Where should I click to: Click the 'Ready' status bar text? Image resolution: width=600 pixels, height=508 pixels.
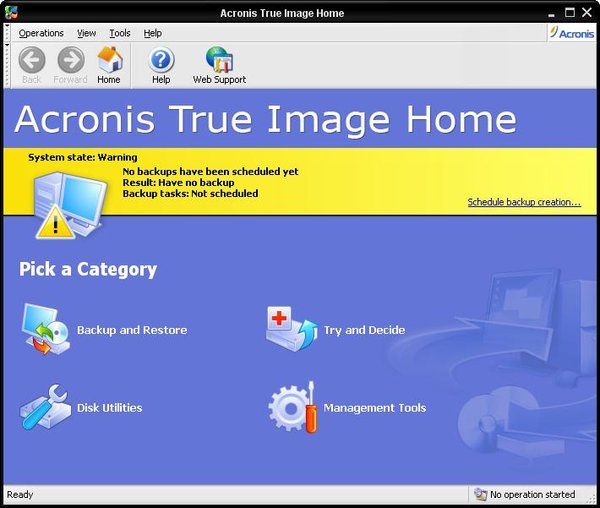point(20,495)
